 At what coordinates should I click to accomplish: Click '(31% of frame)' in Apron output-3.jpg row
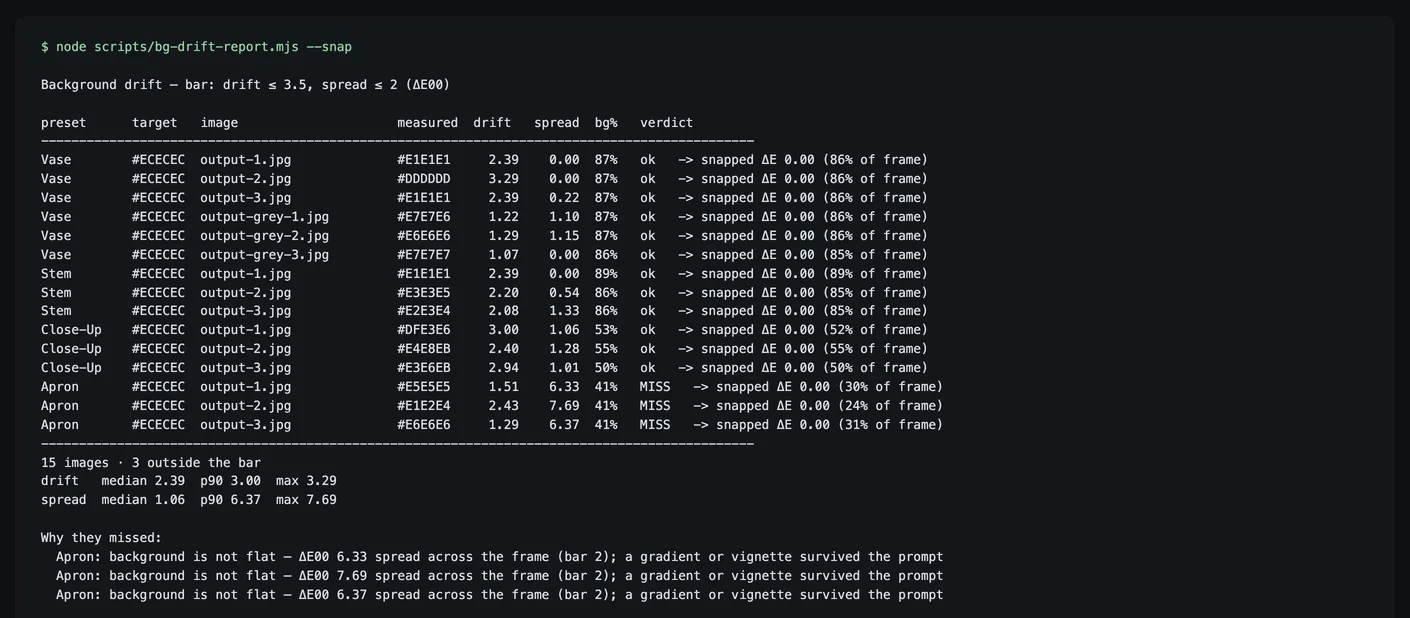click(x=891, y=425)
